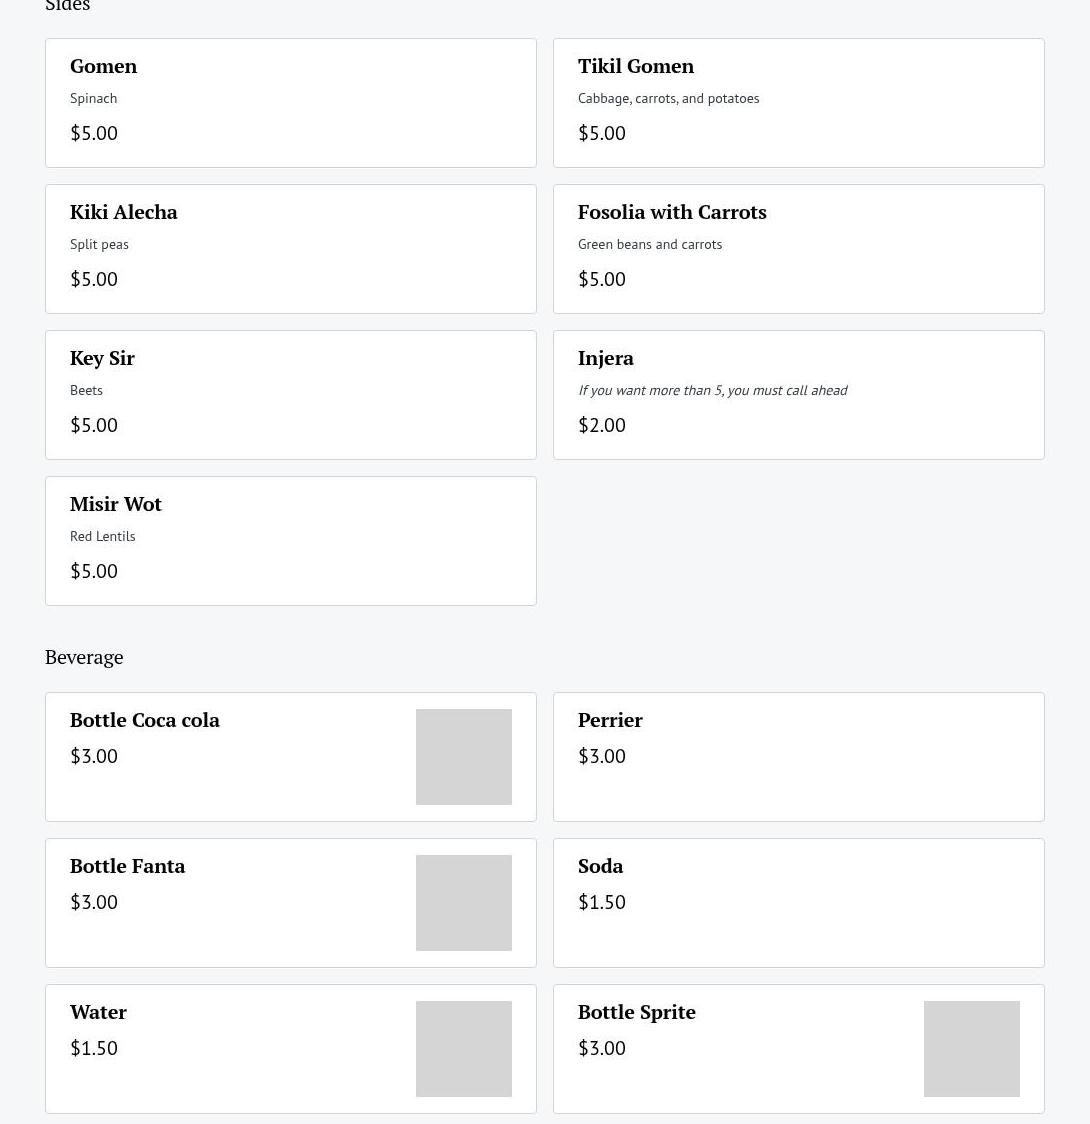Screen dimensions: 1090x1124
Task: Click the Water image thumbnail
Action: click(x=463, y=1049)
